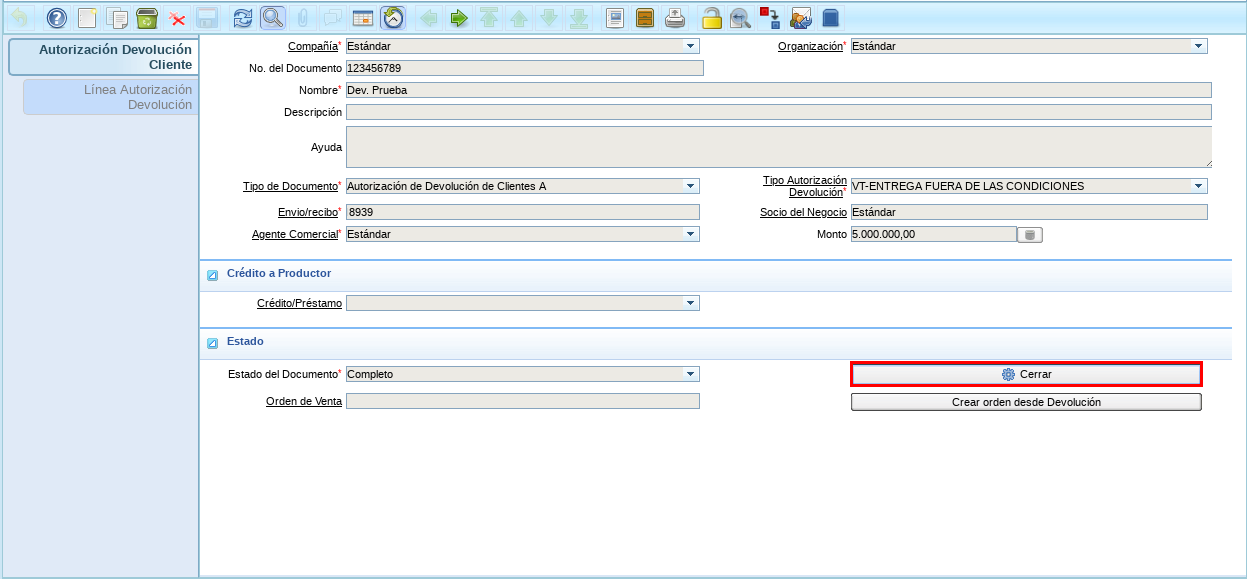Open the Crédito/Préstamo dropdown
The width and height of the screenshot is (1247, 579).
[690, 303]
